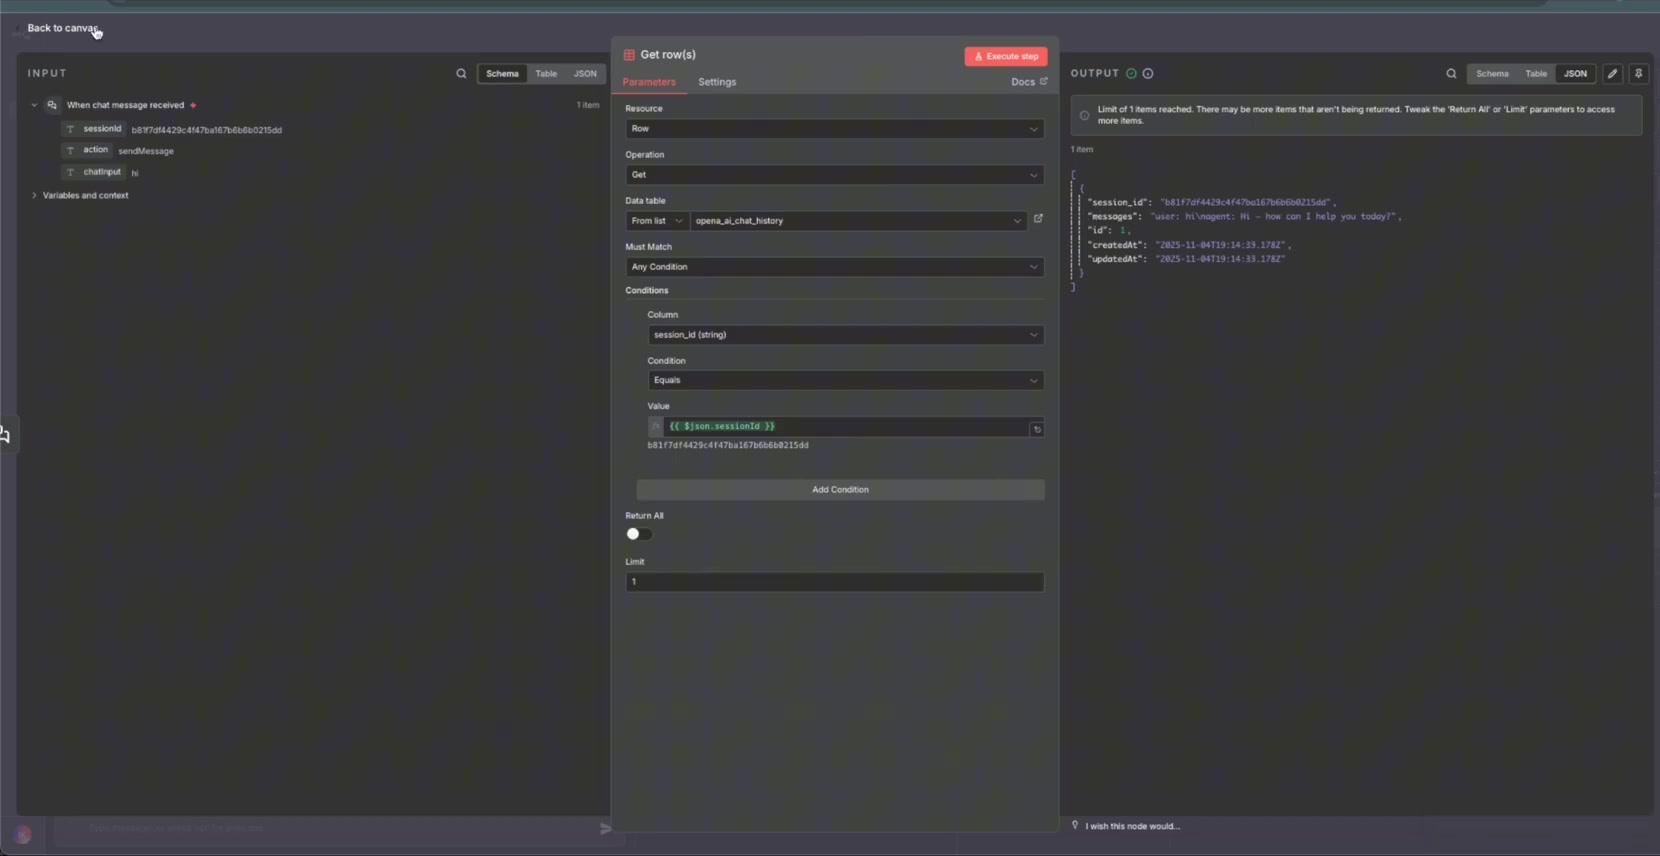This screenshot has width=1660, height=856.
Task: Click the Limit input field
Action: tap(835, 582)
